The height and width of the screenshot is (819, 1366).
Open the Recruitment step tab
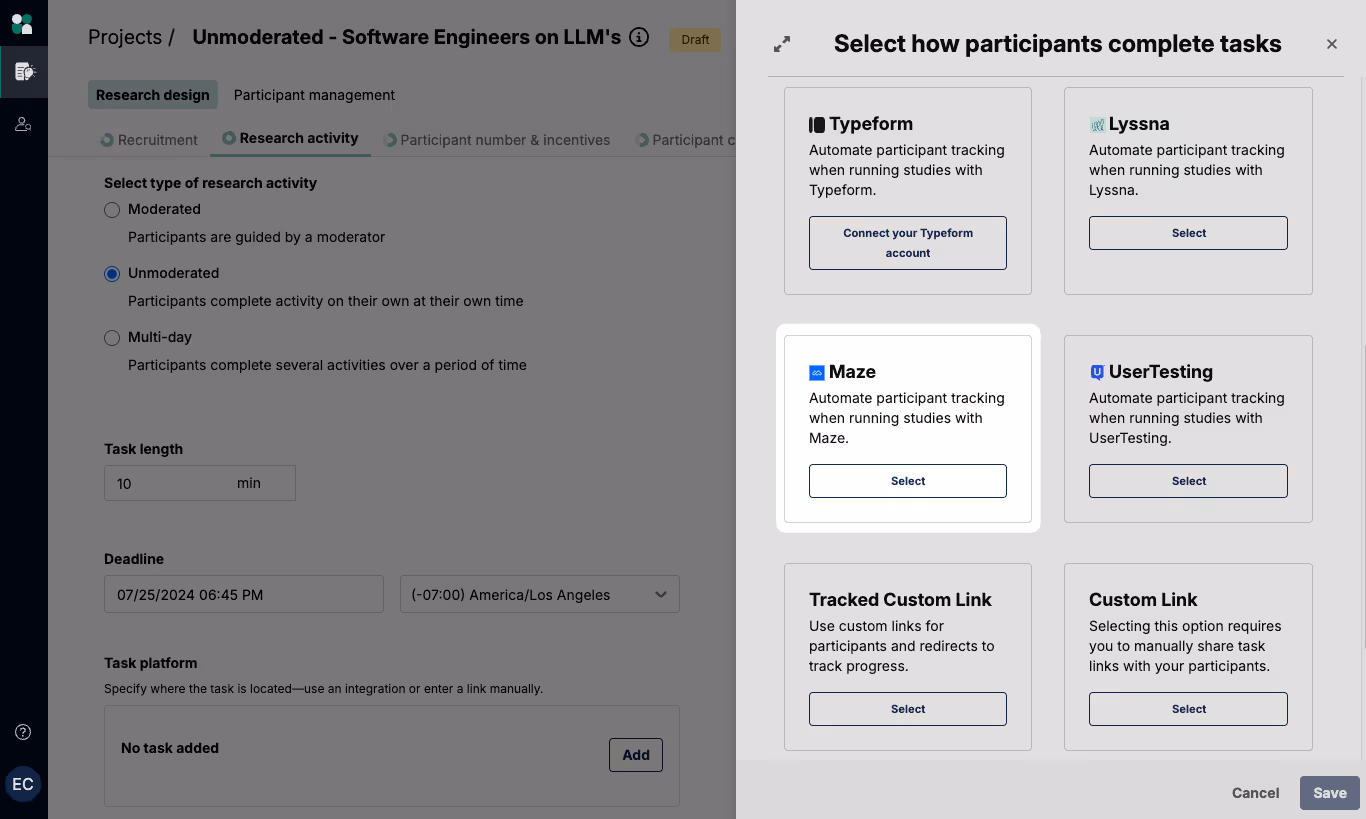tap(149, 140)
